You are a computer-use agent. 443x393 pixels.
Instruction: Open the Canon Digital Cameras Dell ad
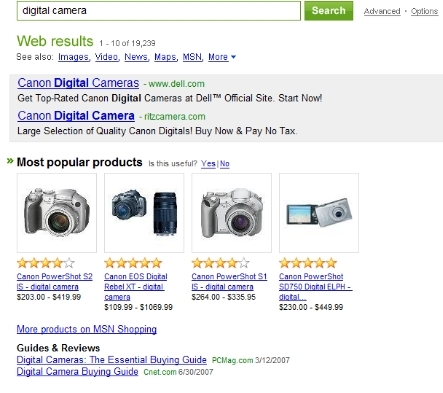[x=78, y=83]
